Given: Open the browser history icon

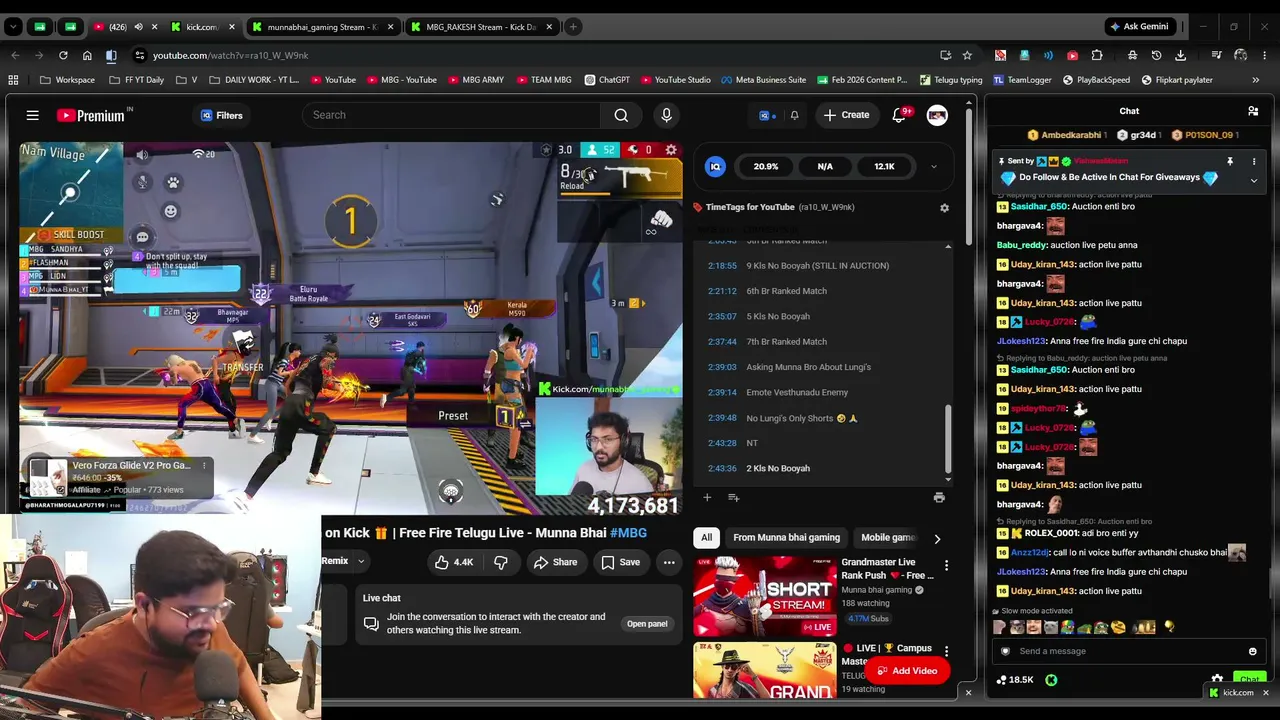Looking at the screenshot, I should pos(1157,55).
